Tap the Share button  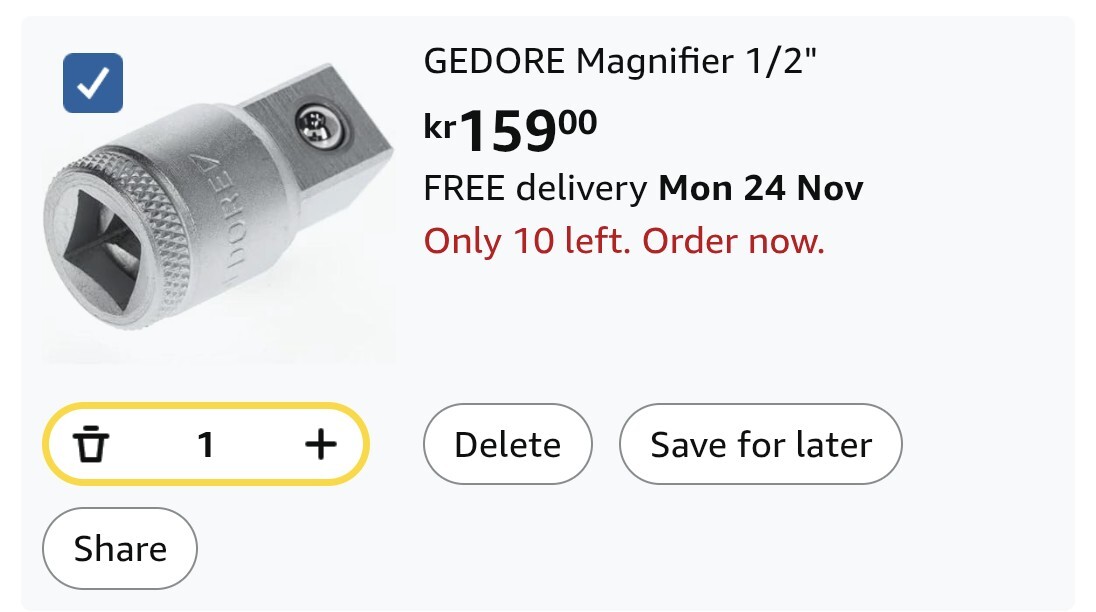point(120,548)
